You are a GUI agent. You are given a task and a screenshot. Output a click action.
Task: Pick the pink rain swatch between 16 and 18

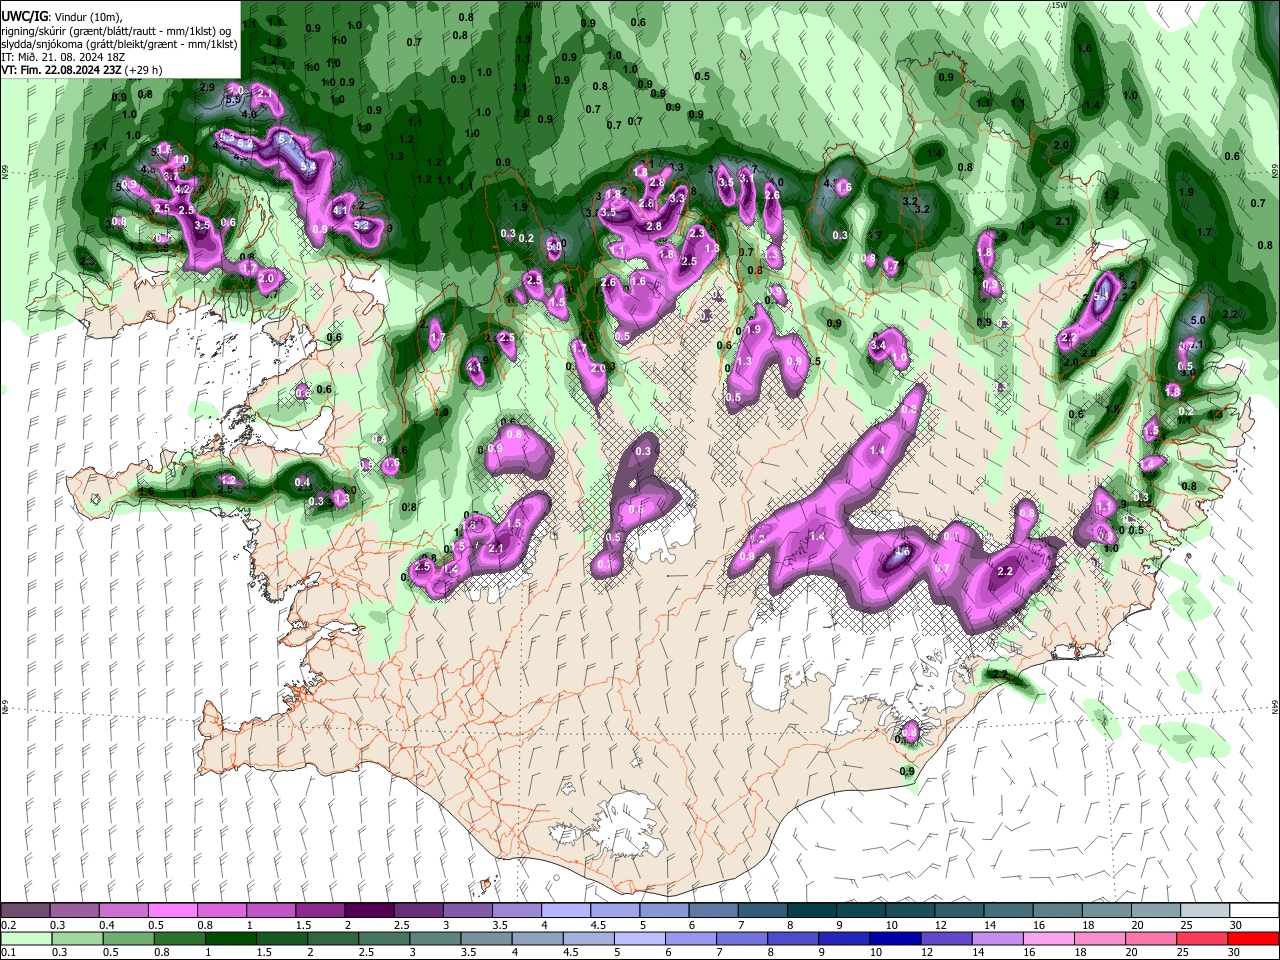(x=1049, y=938)
